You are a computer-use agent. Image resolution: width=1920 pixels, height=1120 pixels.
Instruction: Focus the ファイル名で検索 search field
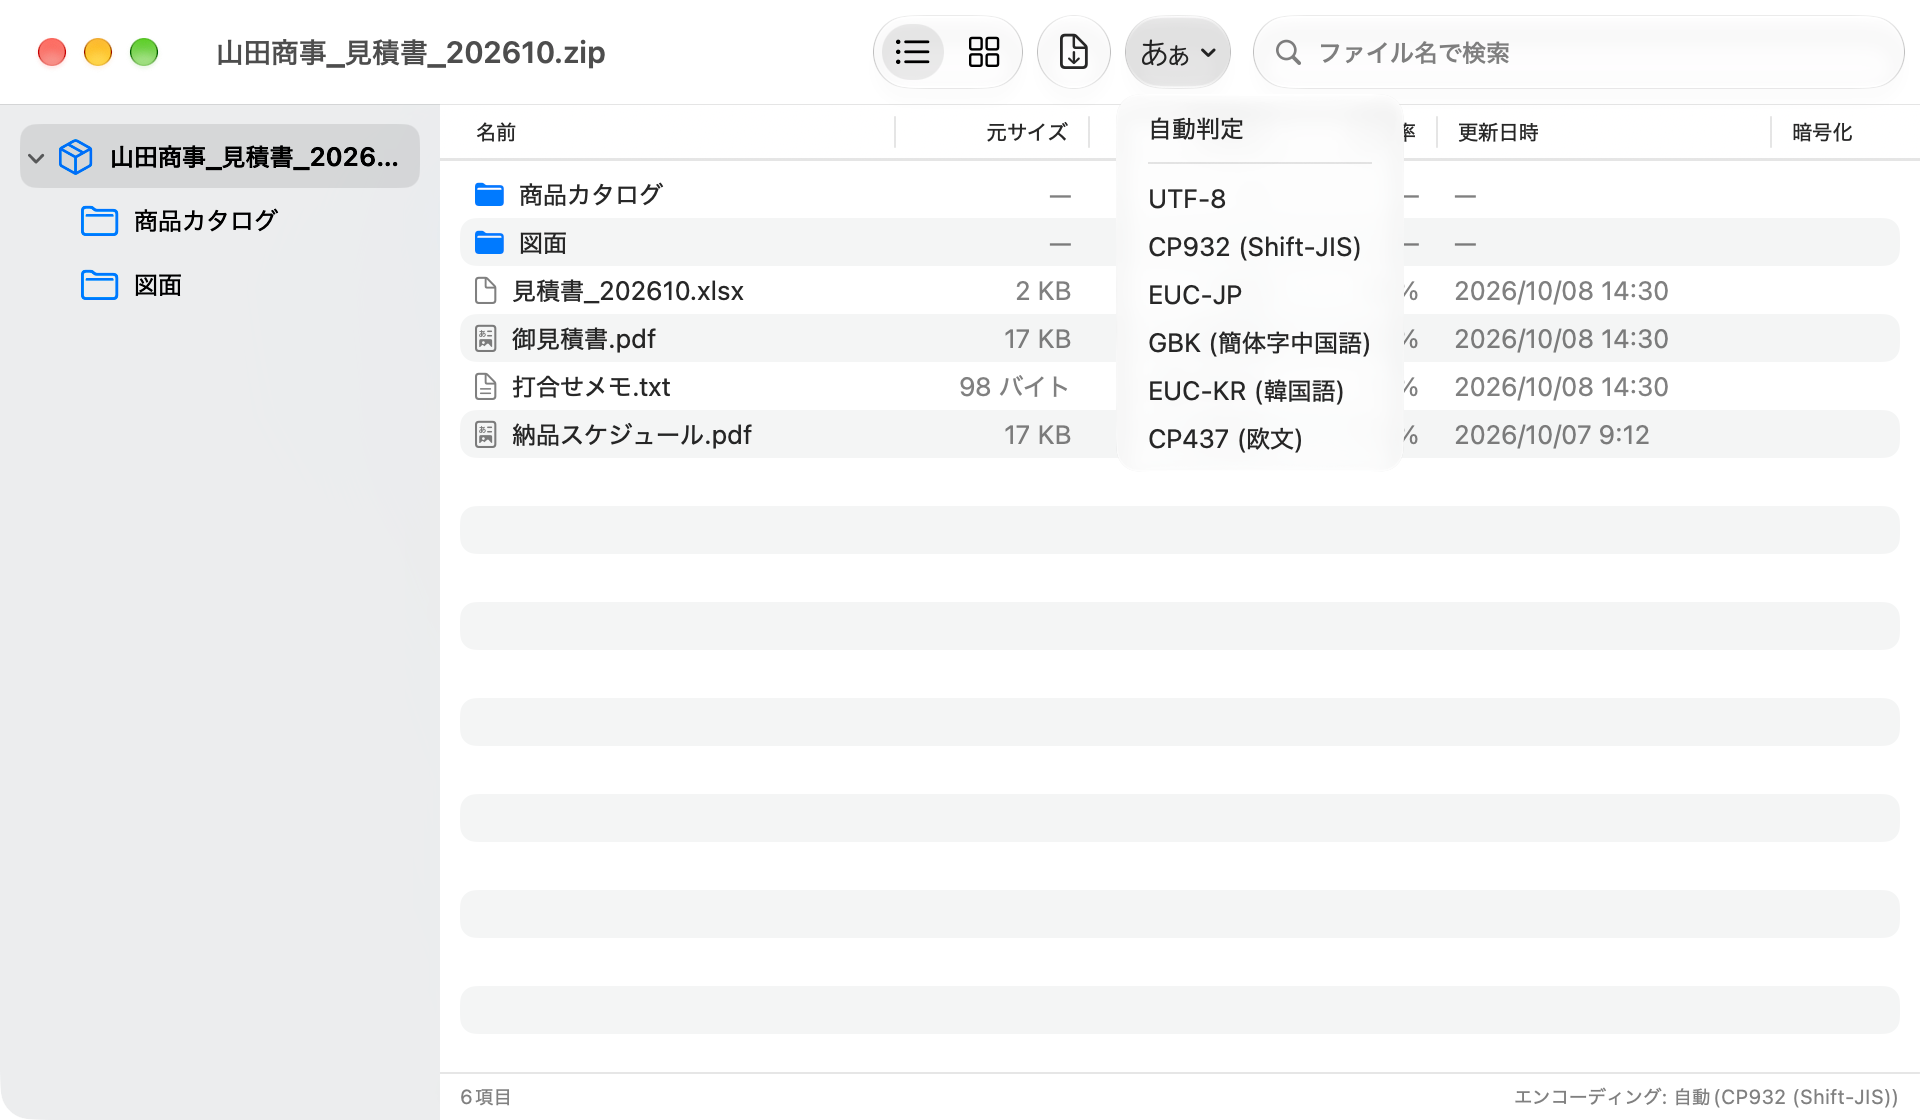click(1579, 52)
